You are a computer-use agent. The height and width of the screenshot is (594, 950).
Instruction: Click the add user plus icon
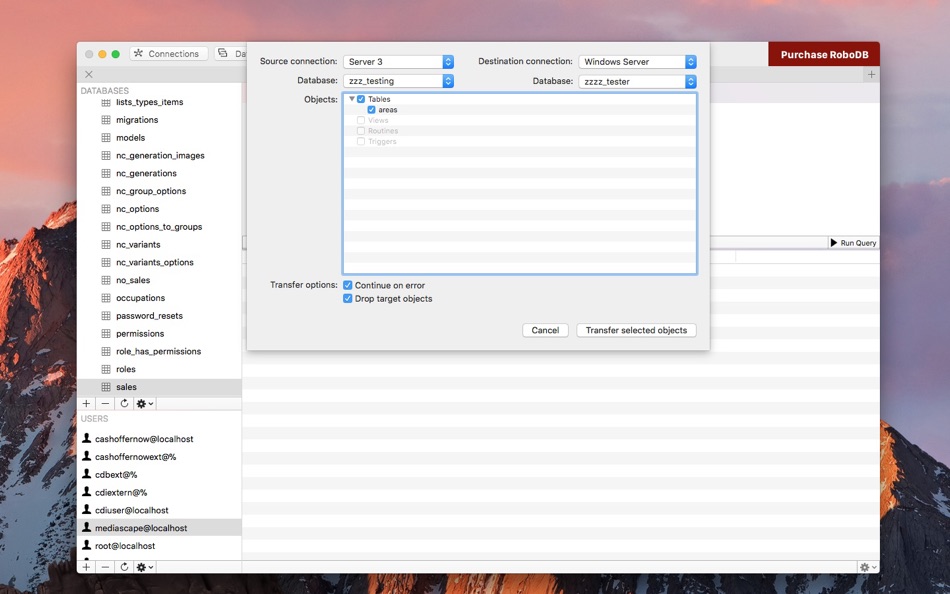click(86, 567)
